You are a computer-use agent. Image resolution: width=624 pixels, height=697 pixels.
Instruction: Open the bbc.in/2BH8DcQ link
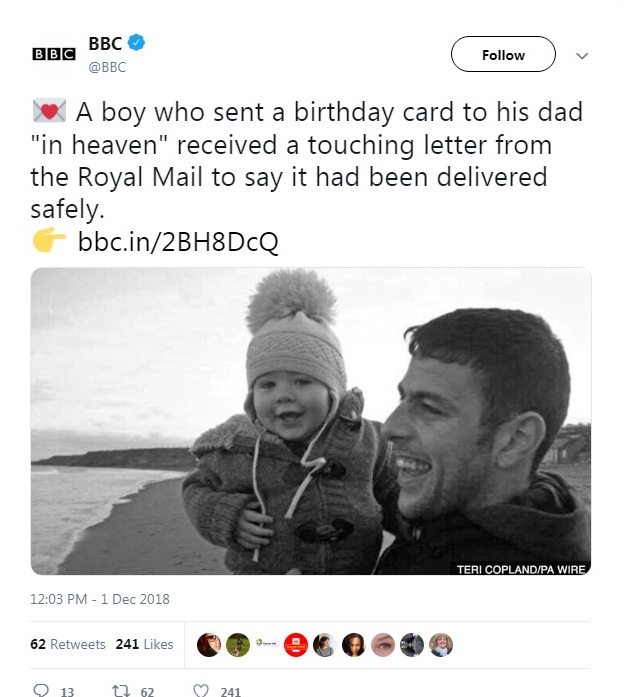click(178, 241)
